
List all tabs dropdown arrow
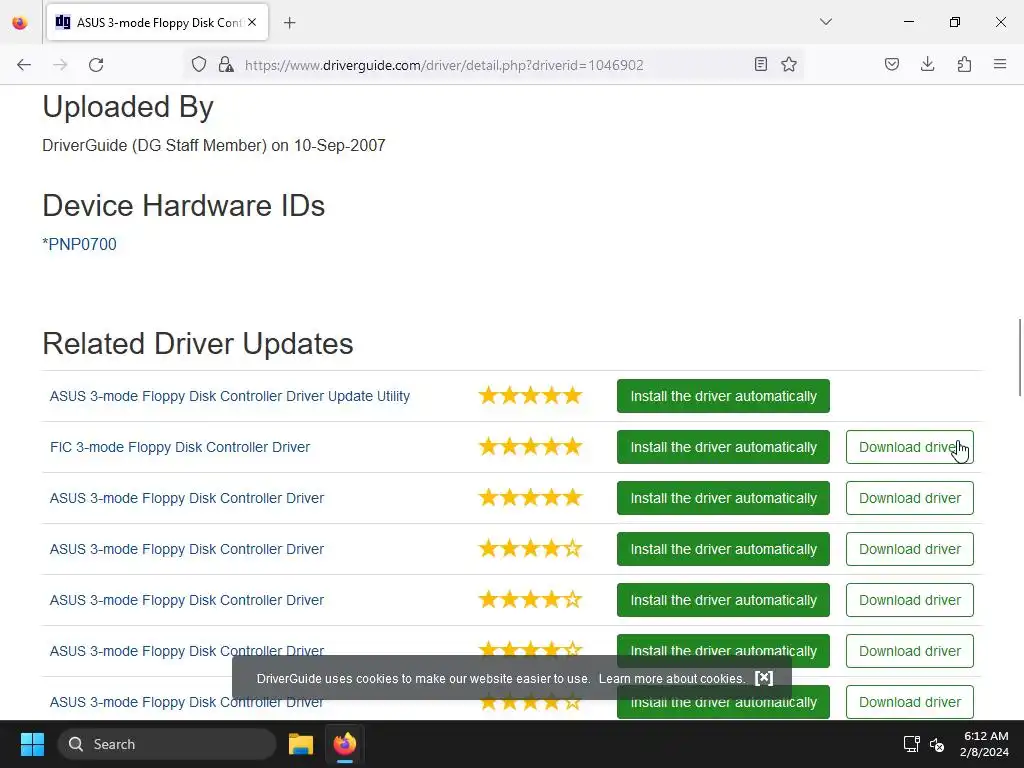click(x=825, y=22)
